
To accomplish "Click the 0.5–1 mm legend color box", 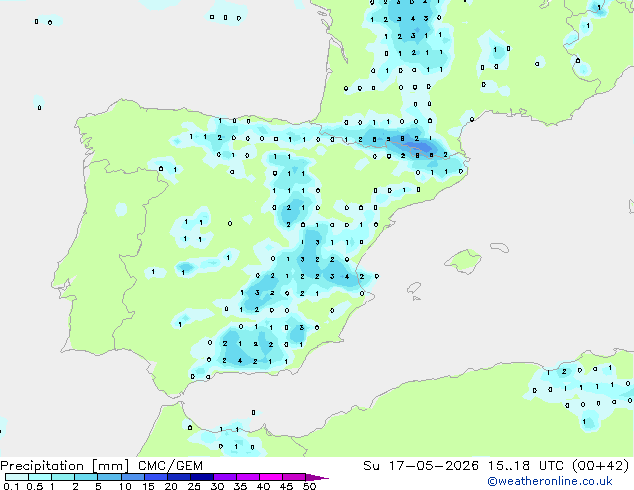I will [x=40, y=477].
